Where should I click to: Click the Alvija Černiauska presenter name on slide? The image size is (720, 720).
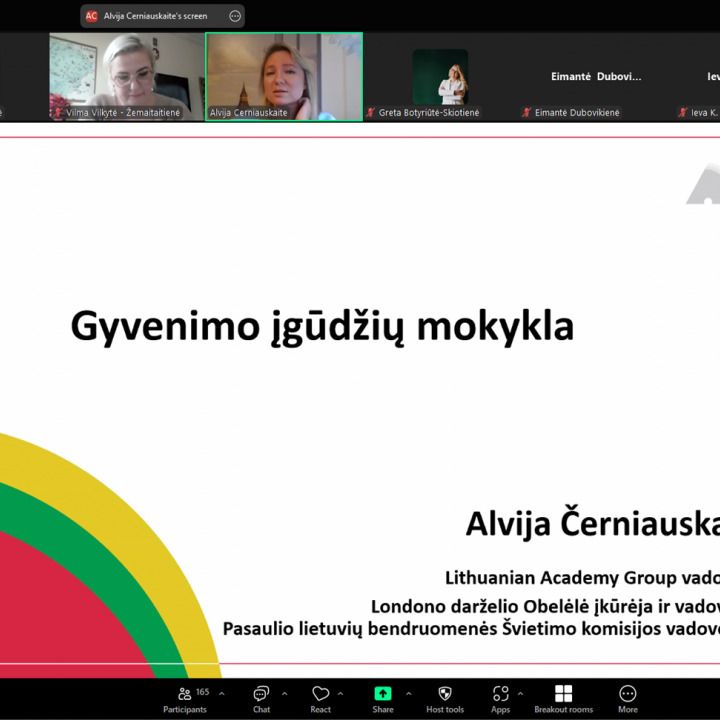pyautogui.click(x=593, y=523)
